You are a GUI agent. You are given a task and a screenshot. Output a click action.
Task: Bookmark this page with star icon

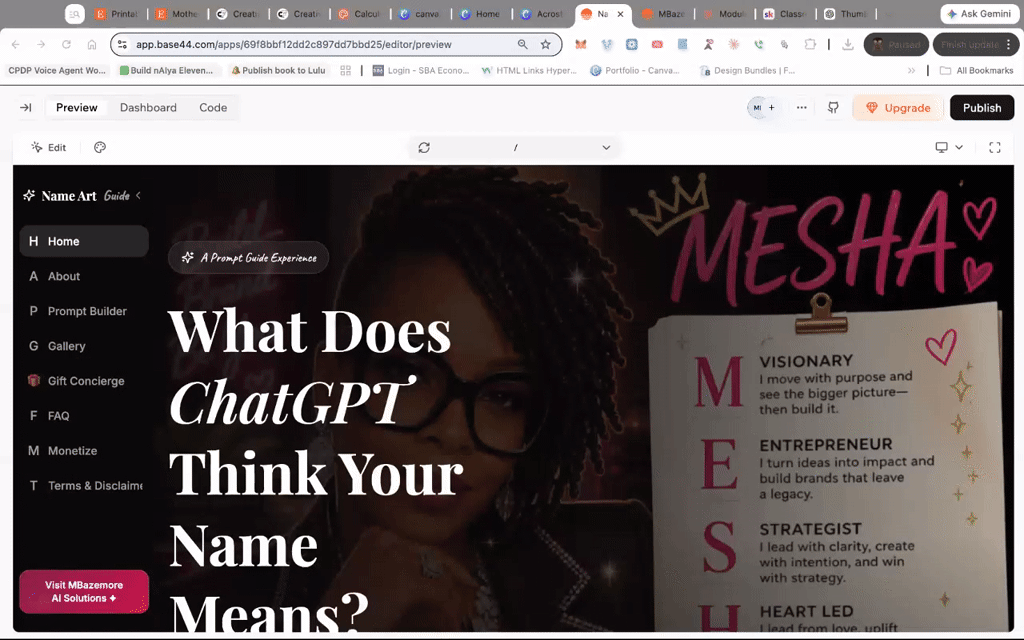pos(545,44)
